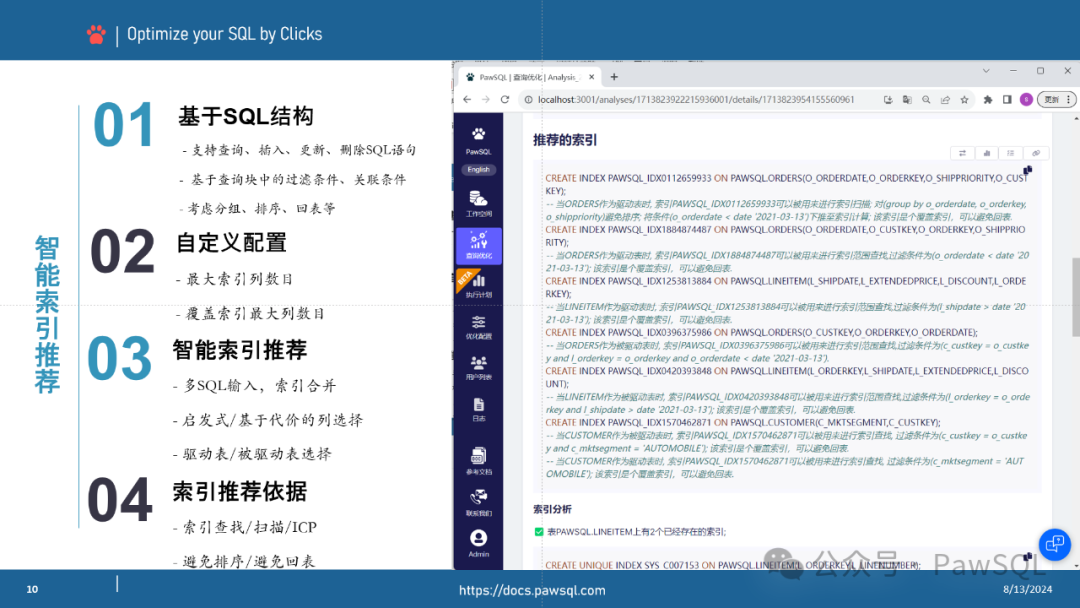Click the purple profile avatar in browser

click(1026, 100)
